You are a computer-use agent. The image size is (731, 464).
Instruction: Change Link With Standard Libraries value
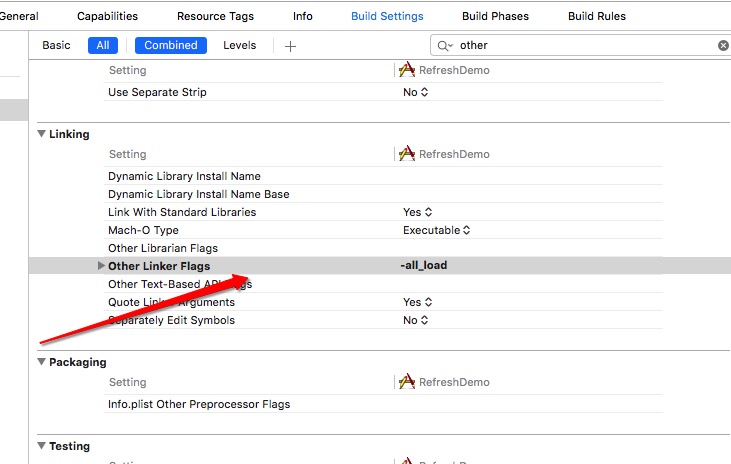417,212
